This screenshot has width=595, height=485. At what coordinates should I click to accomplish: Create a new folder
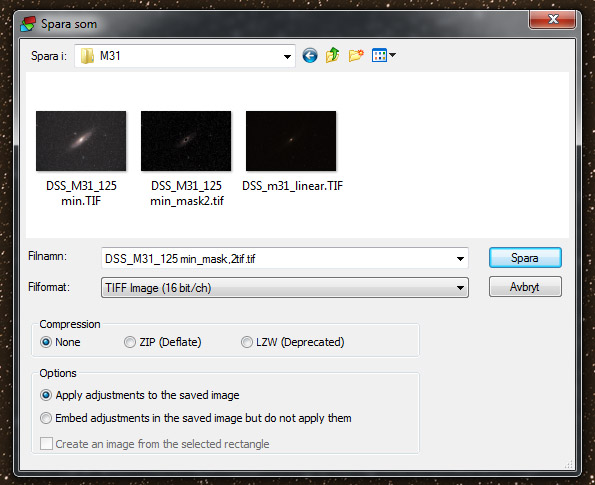click(x=356, y=55)
